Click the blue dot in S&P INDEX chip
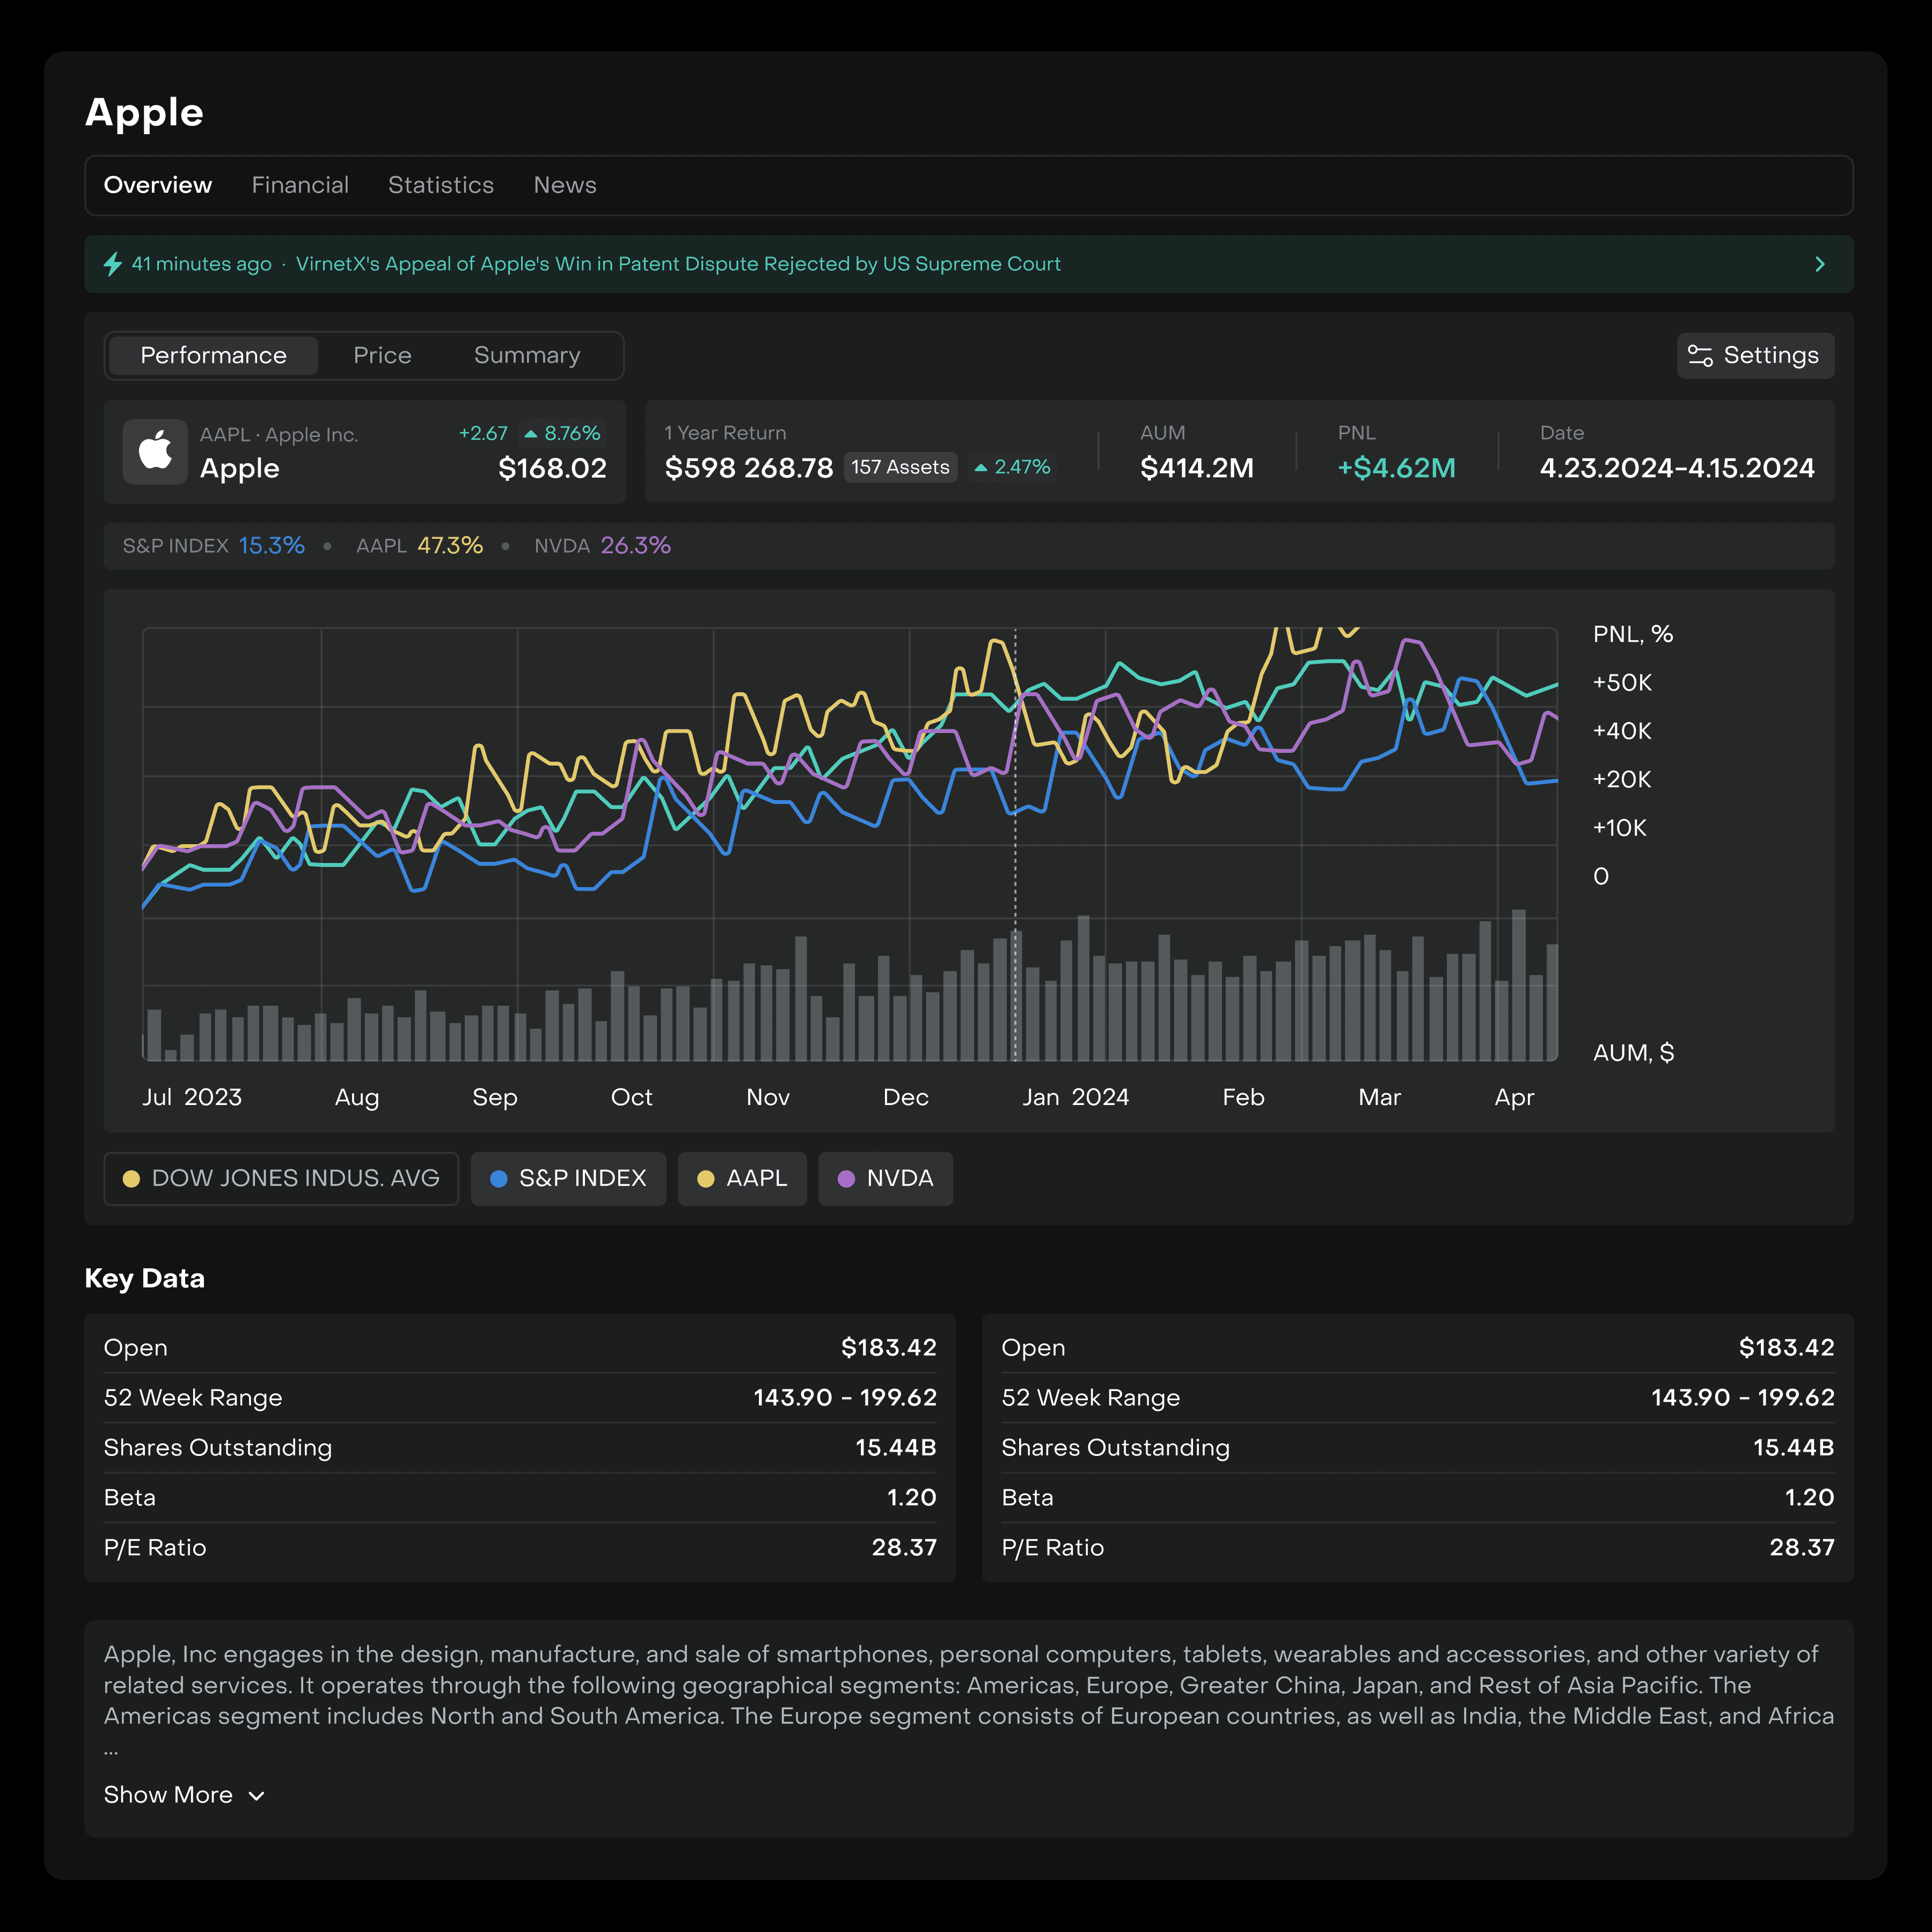Viewport: 1932px width, 1932px height. [498, 1179]
